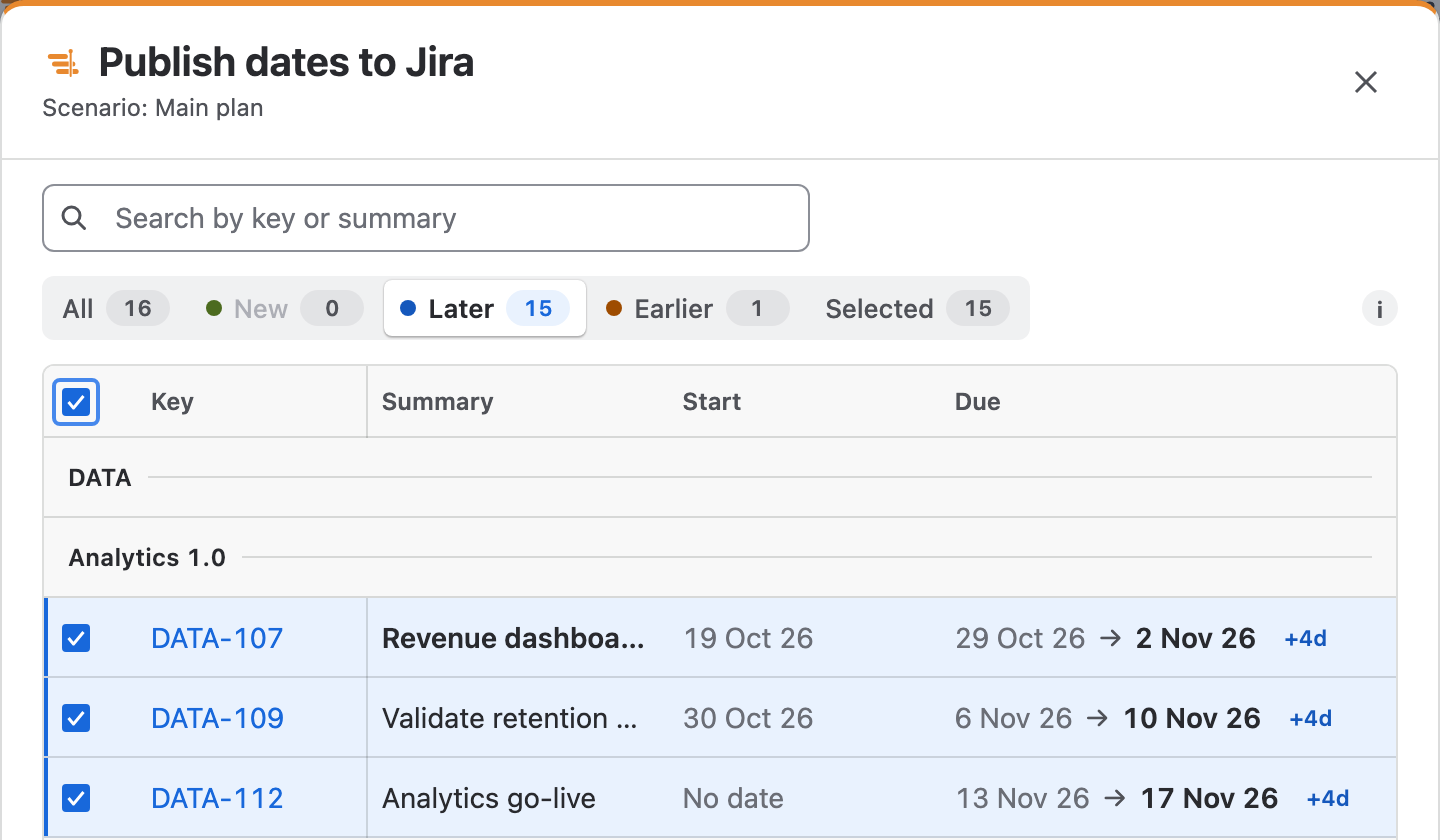The height and width of the screenshot is (840, 1440).
Task: Click the 'Revenue dashboa…' summary cell
Action: click(x=513, y=638)
